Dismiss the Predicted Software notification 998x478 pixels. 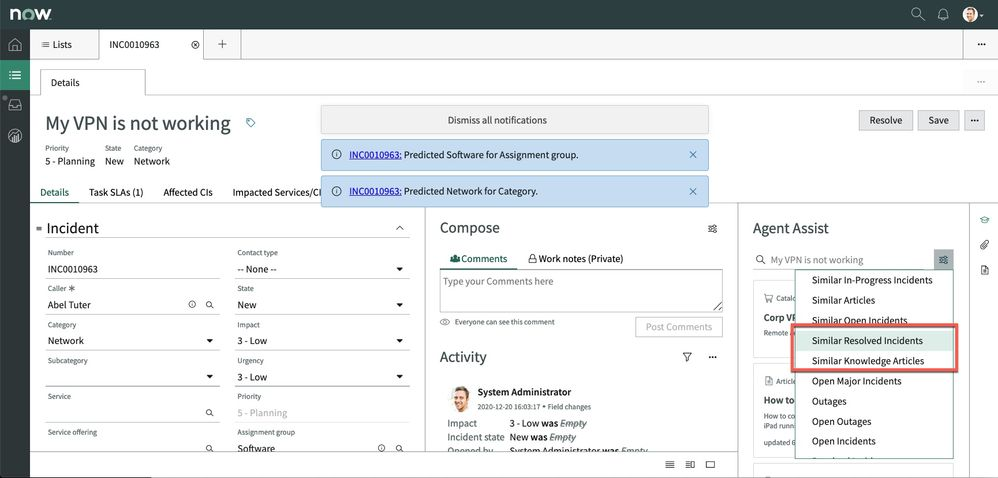[x=693, y=155]
